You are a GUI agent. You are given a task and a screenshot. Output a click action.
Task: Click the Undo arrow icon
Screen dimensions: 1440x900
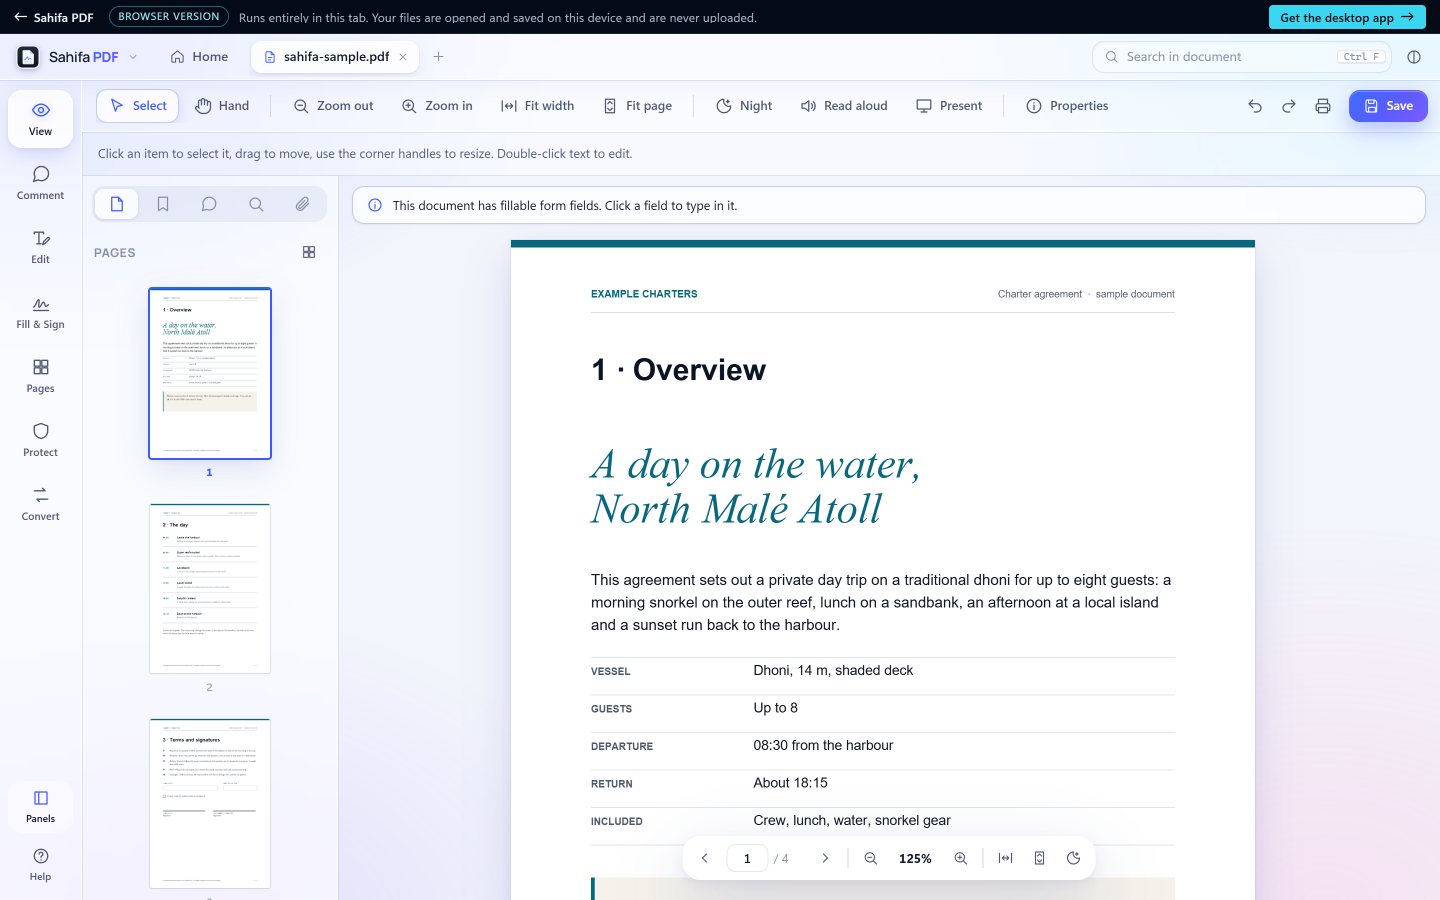tap(1255, 106)
